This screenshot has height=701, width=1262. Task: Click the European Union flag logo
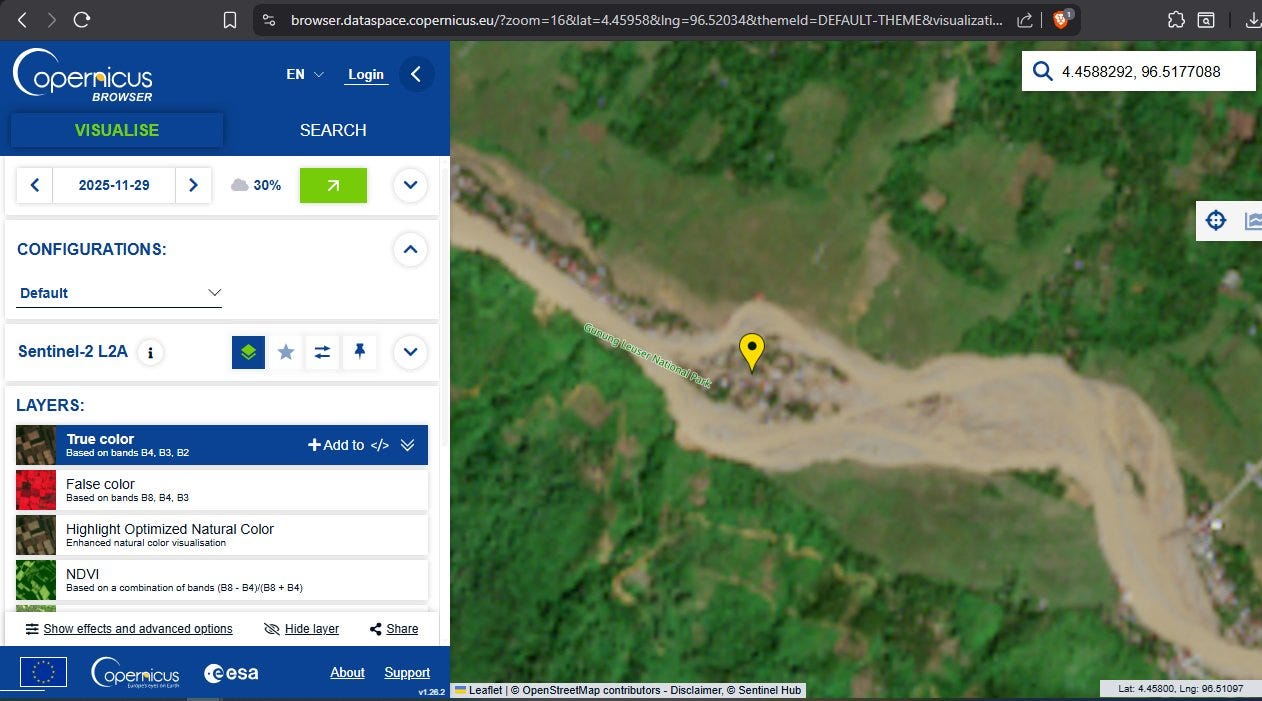pyautogui.click(x=43, y=672)
